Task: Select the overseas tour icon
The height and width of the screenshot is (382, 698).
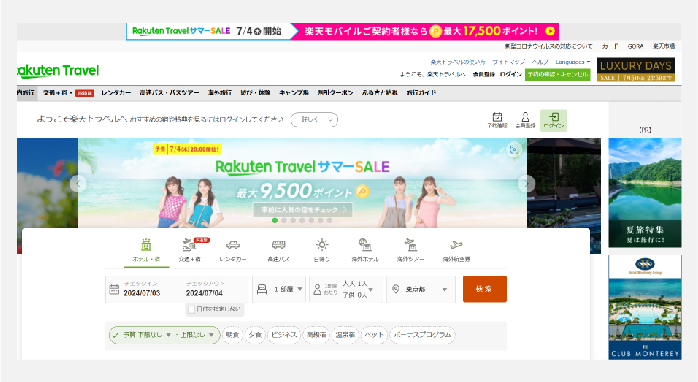Action: pyautogui.click(x=410, y=244)
